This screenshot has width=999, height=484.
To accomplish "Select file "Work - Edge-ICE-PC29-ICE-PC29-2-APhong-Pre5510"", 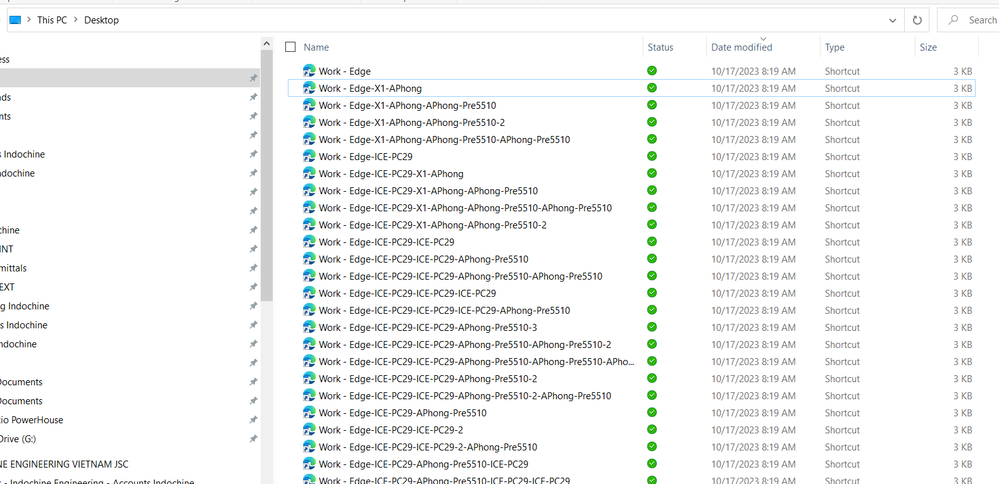I will click(x=428, y=447).
